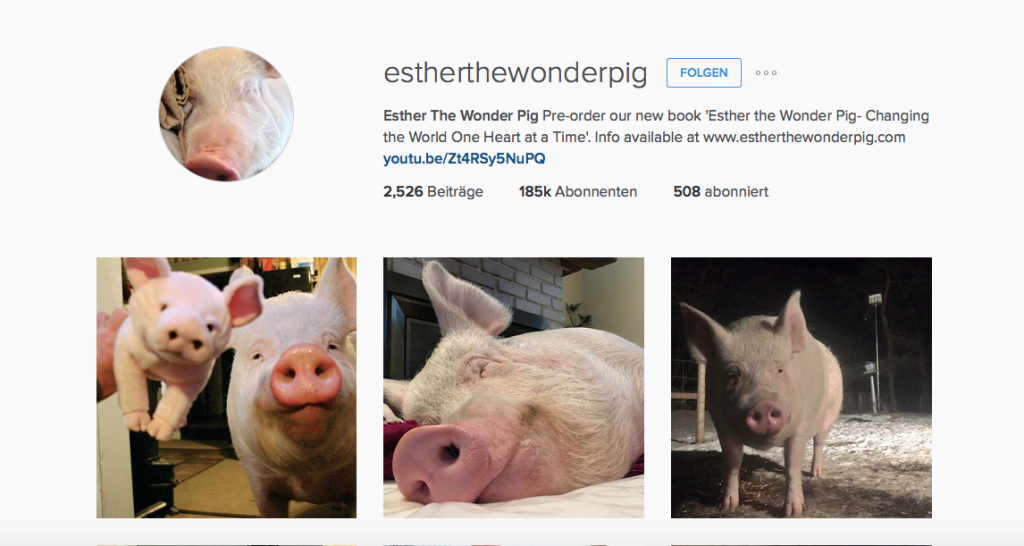This screenshot has width=1024, height=546.
Task: Click the number 185k in stats
Action: coord(535,192)
